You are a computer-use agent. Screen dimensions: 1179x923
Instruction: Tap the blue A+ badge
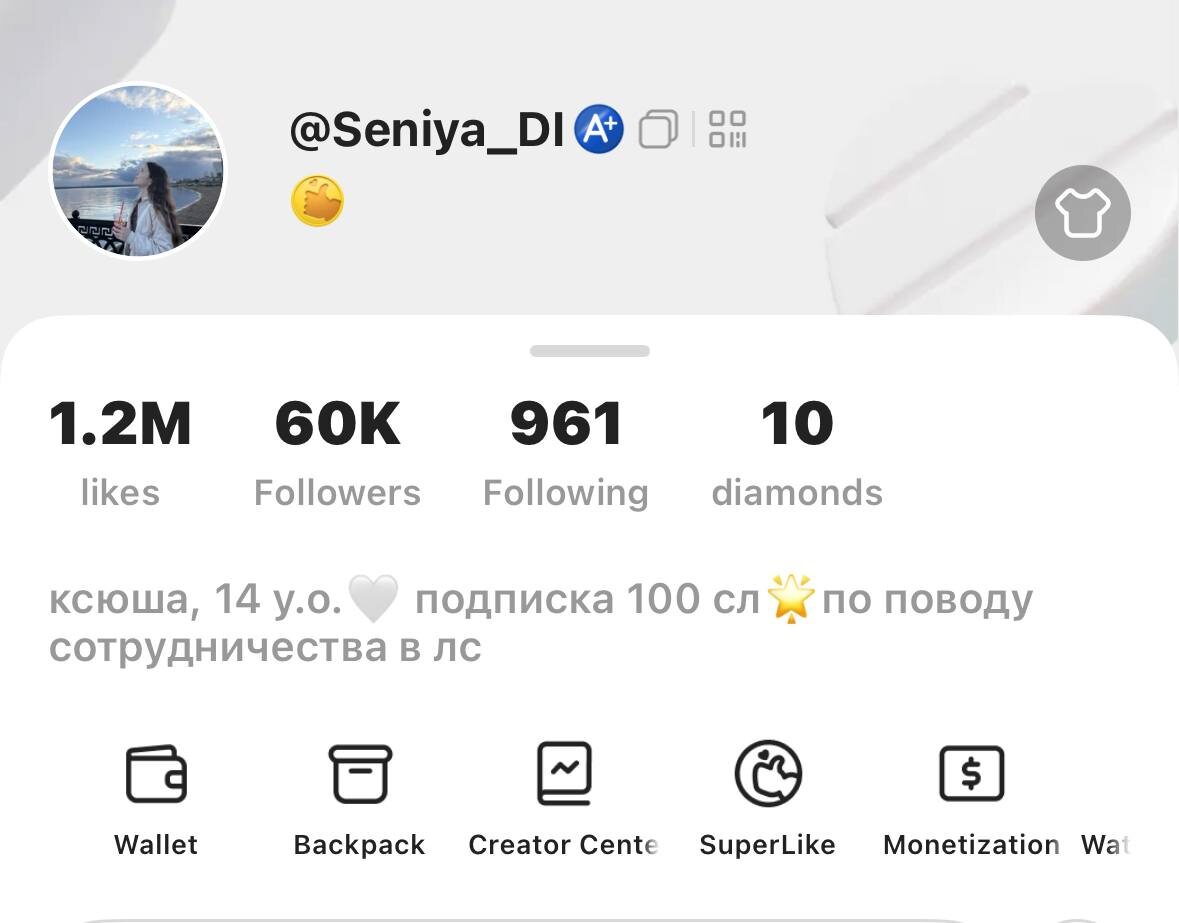point(599,129)
